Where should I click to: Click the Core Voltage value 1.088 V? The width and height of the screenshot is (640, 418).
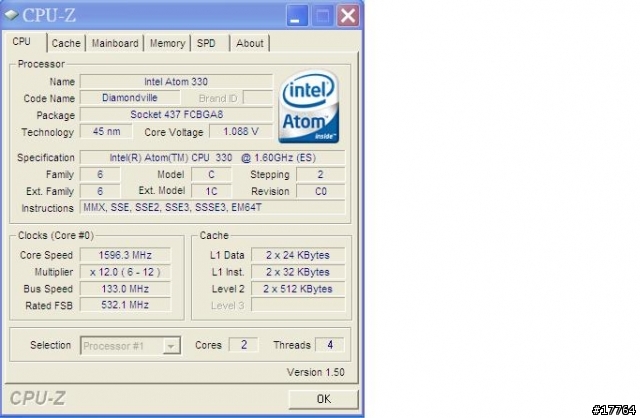(241, 131)
